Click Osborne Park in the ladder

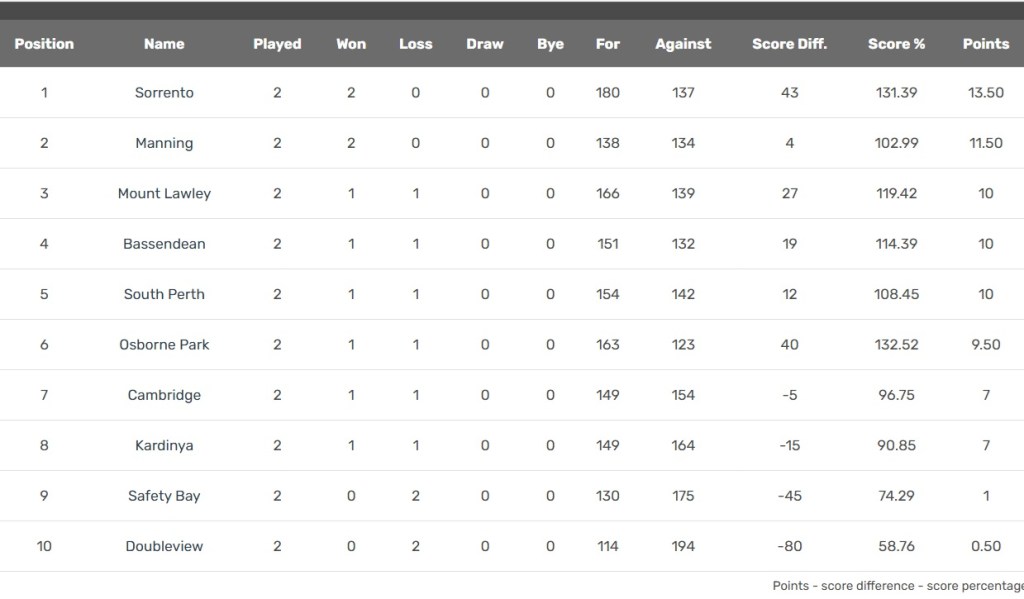click(x=164, y=345)
